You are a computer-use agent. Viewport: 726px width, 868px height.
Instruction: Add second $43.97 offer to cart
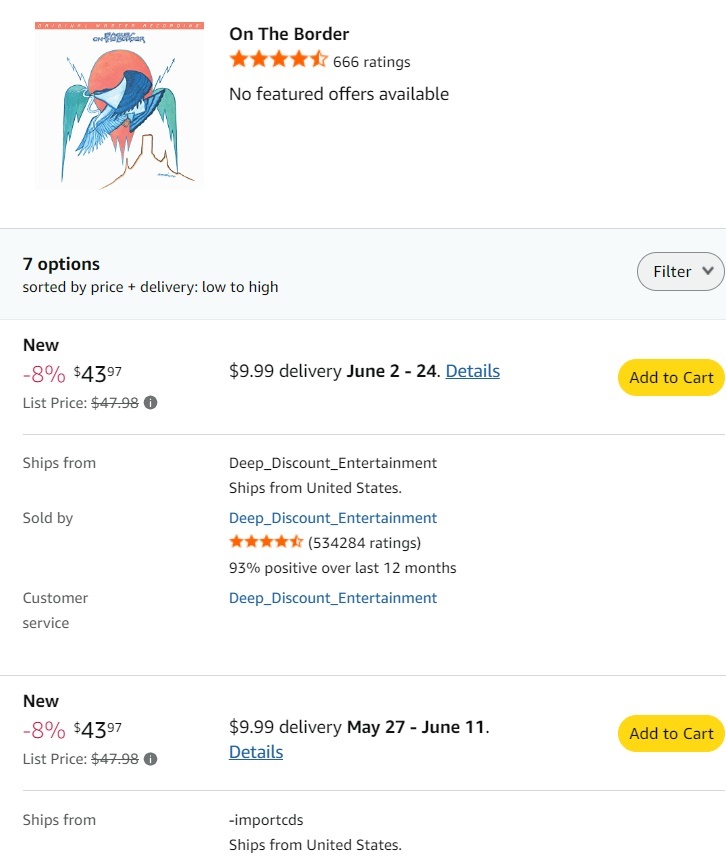click(671, 734)
